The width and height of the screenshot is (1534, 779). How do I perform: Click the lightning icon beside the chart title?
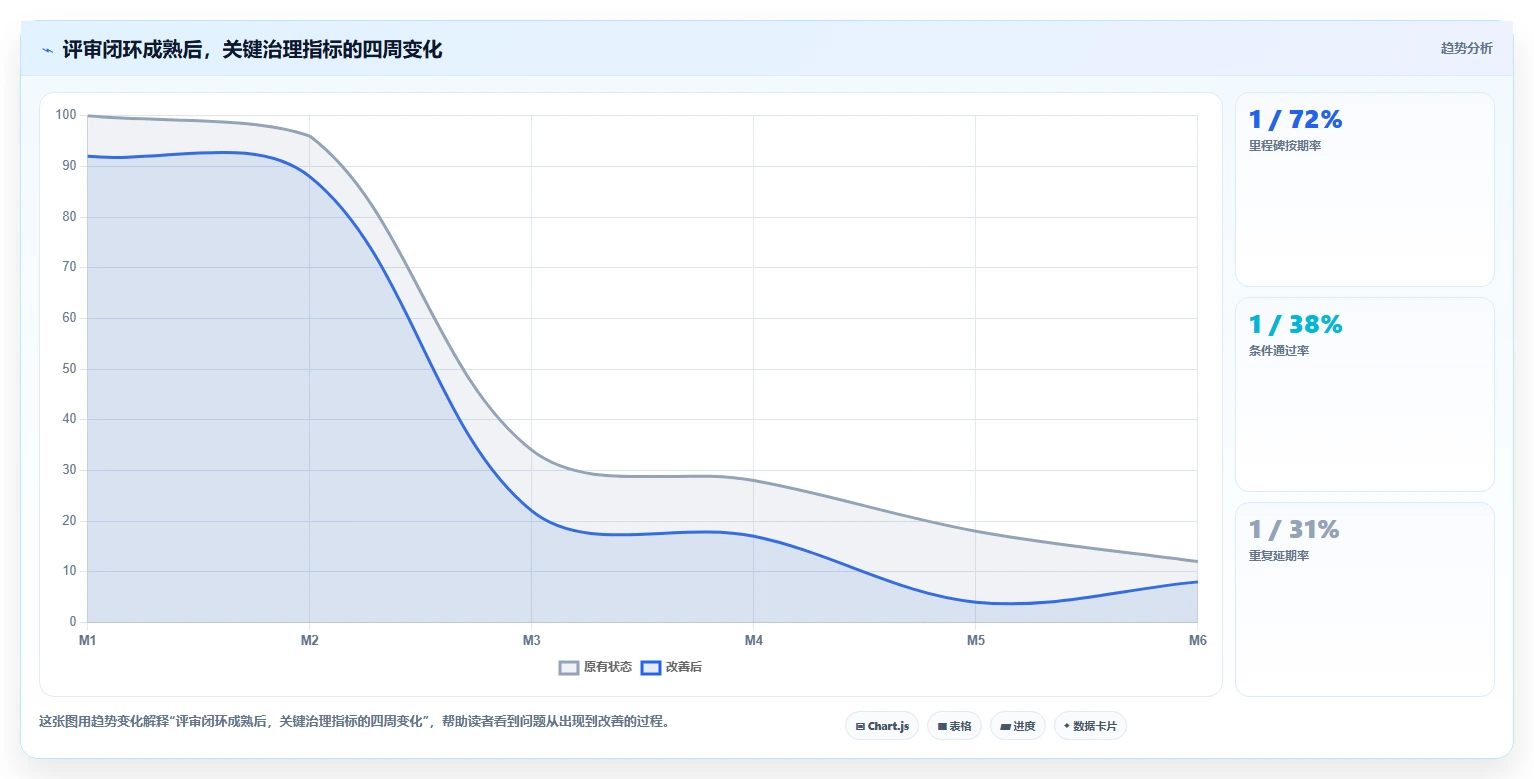(x=47, y=49)
